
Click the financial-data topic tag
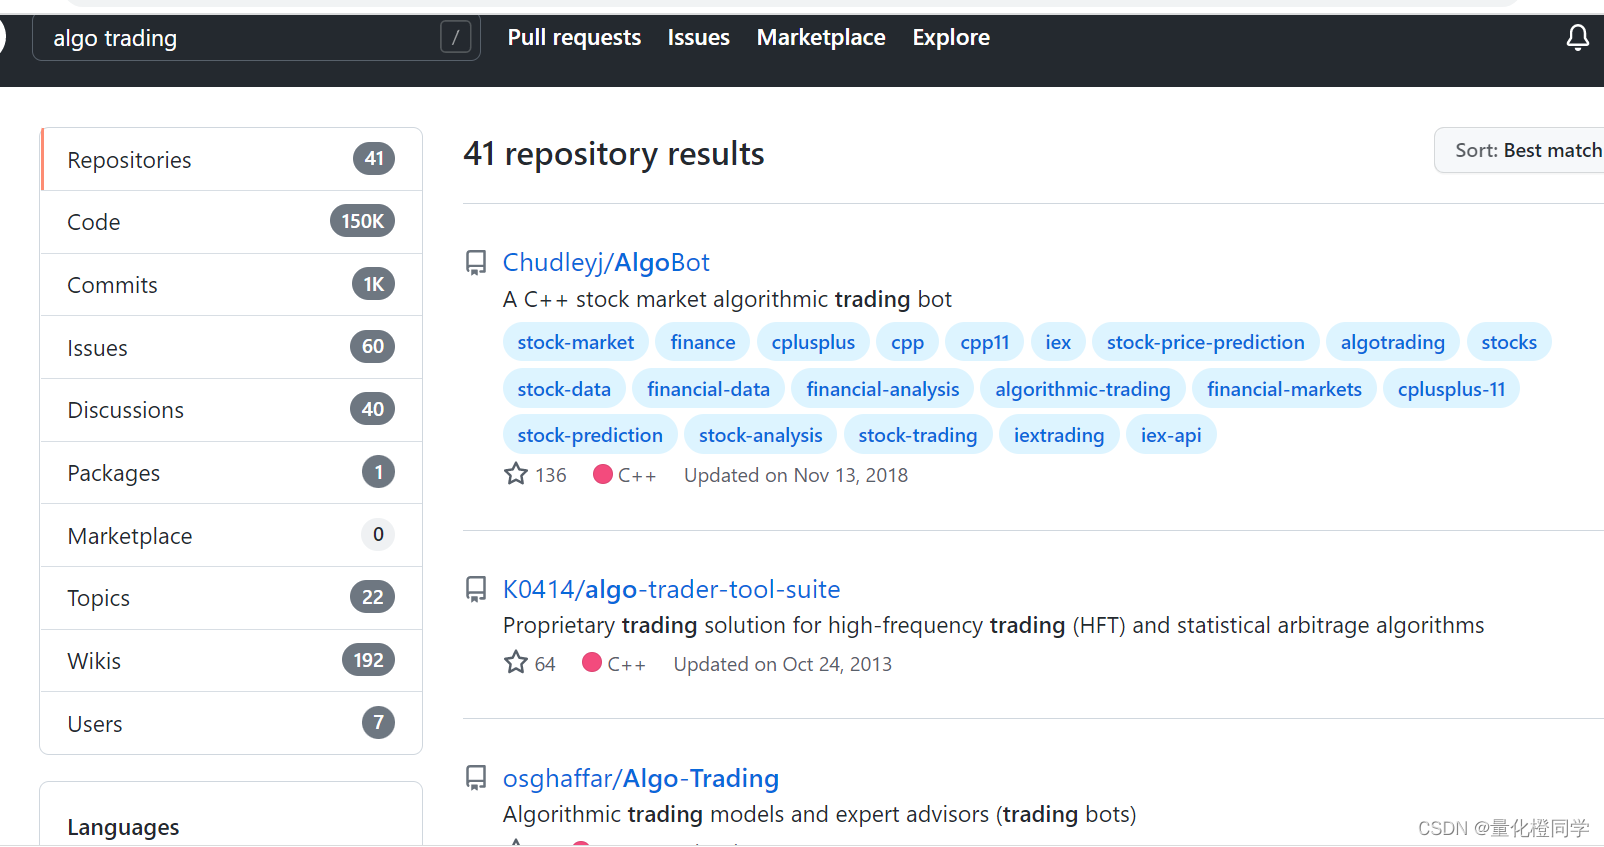(x=708, y=389)
